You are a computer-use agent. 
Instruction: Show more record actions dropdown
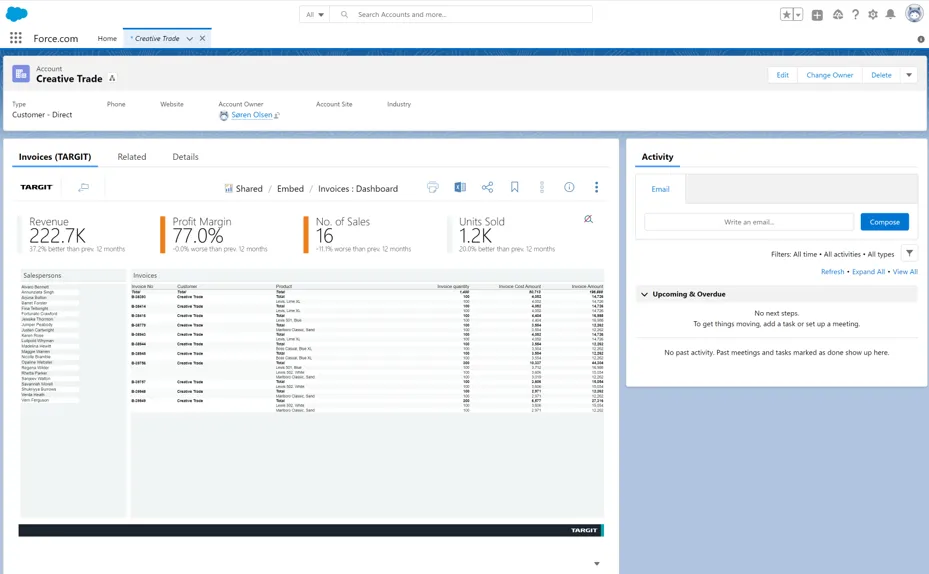click(x=909, y=75)
